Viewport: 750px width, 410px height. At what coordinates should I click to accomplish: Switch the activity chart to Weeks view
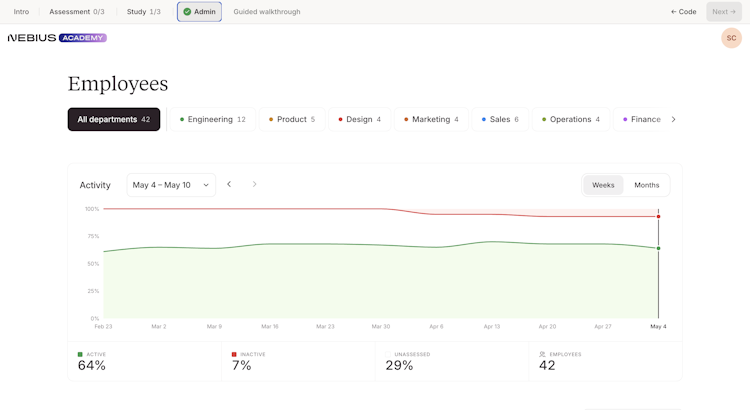[x=603, y=185]
